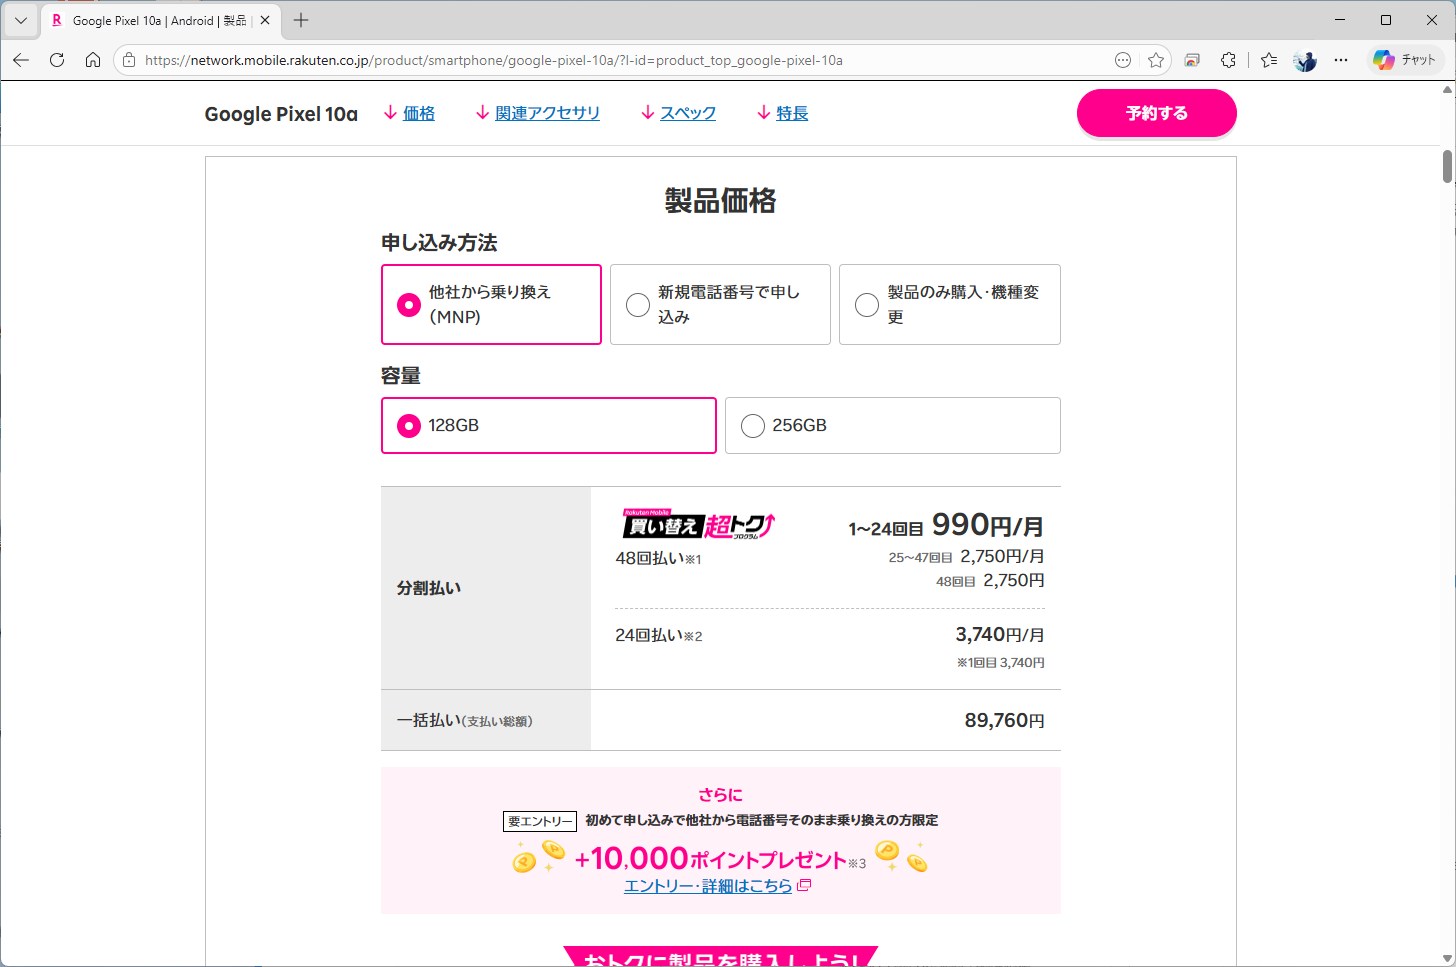View site information lock icon
Screen dimensions: 1456x967
click(x=129, y=60)
